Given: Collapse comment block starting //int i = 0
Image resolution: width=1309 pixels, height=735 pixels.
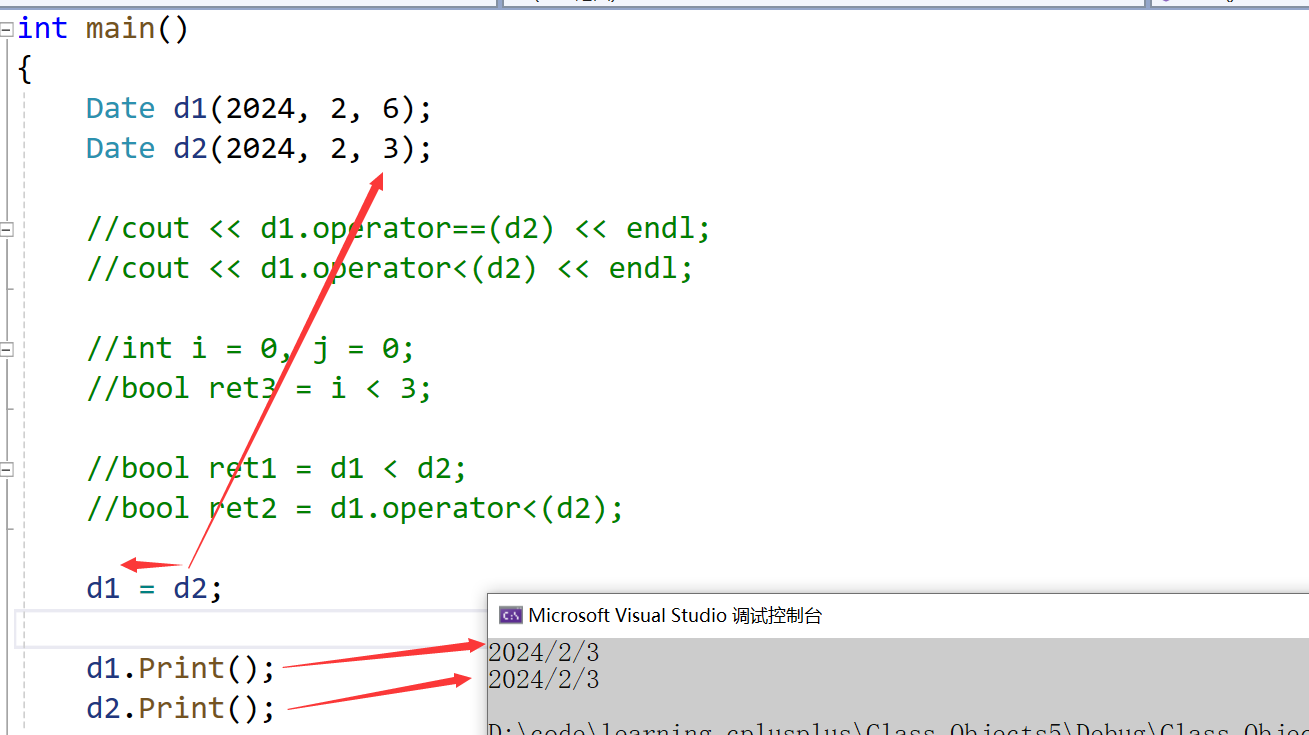Looking at the screenshot, I should pyautogui.click(x=7, y=349).
